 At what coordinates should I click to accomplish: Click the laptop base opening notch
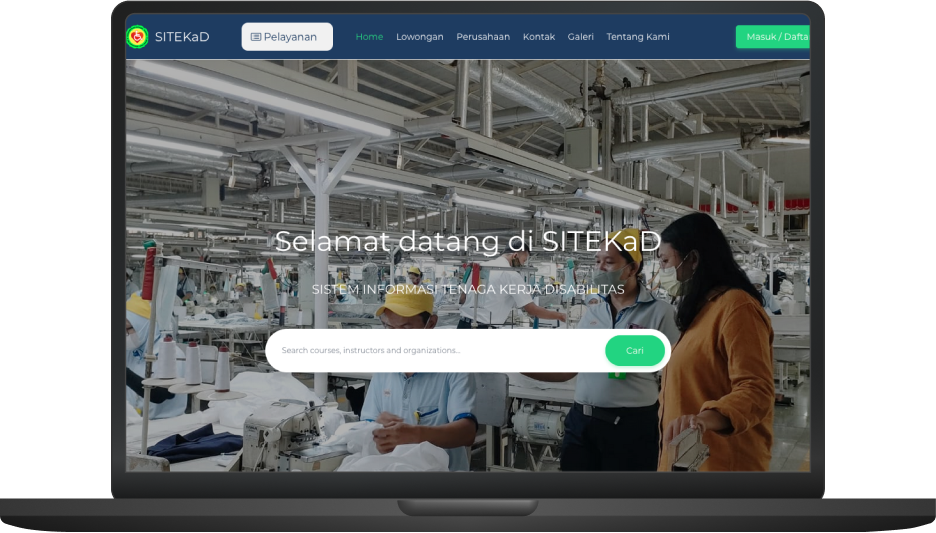(467, 507)
